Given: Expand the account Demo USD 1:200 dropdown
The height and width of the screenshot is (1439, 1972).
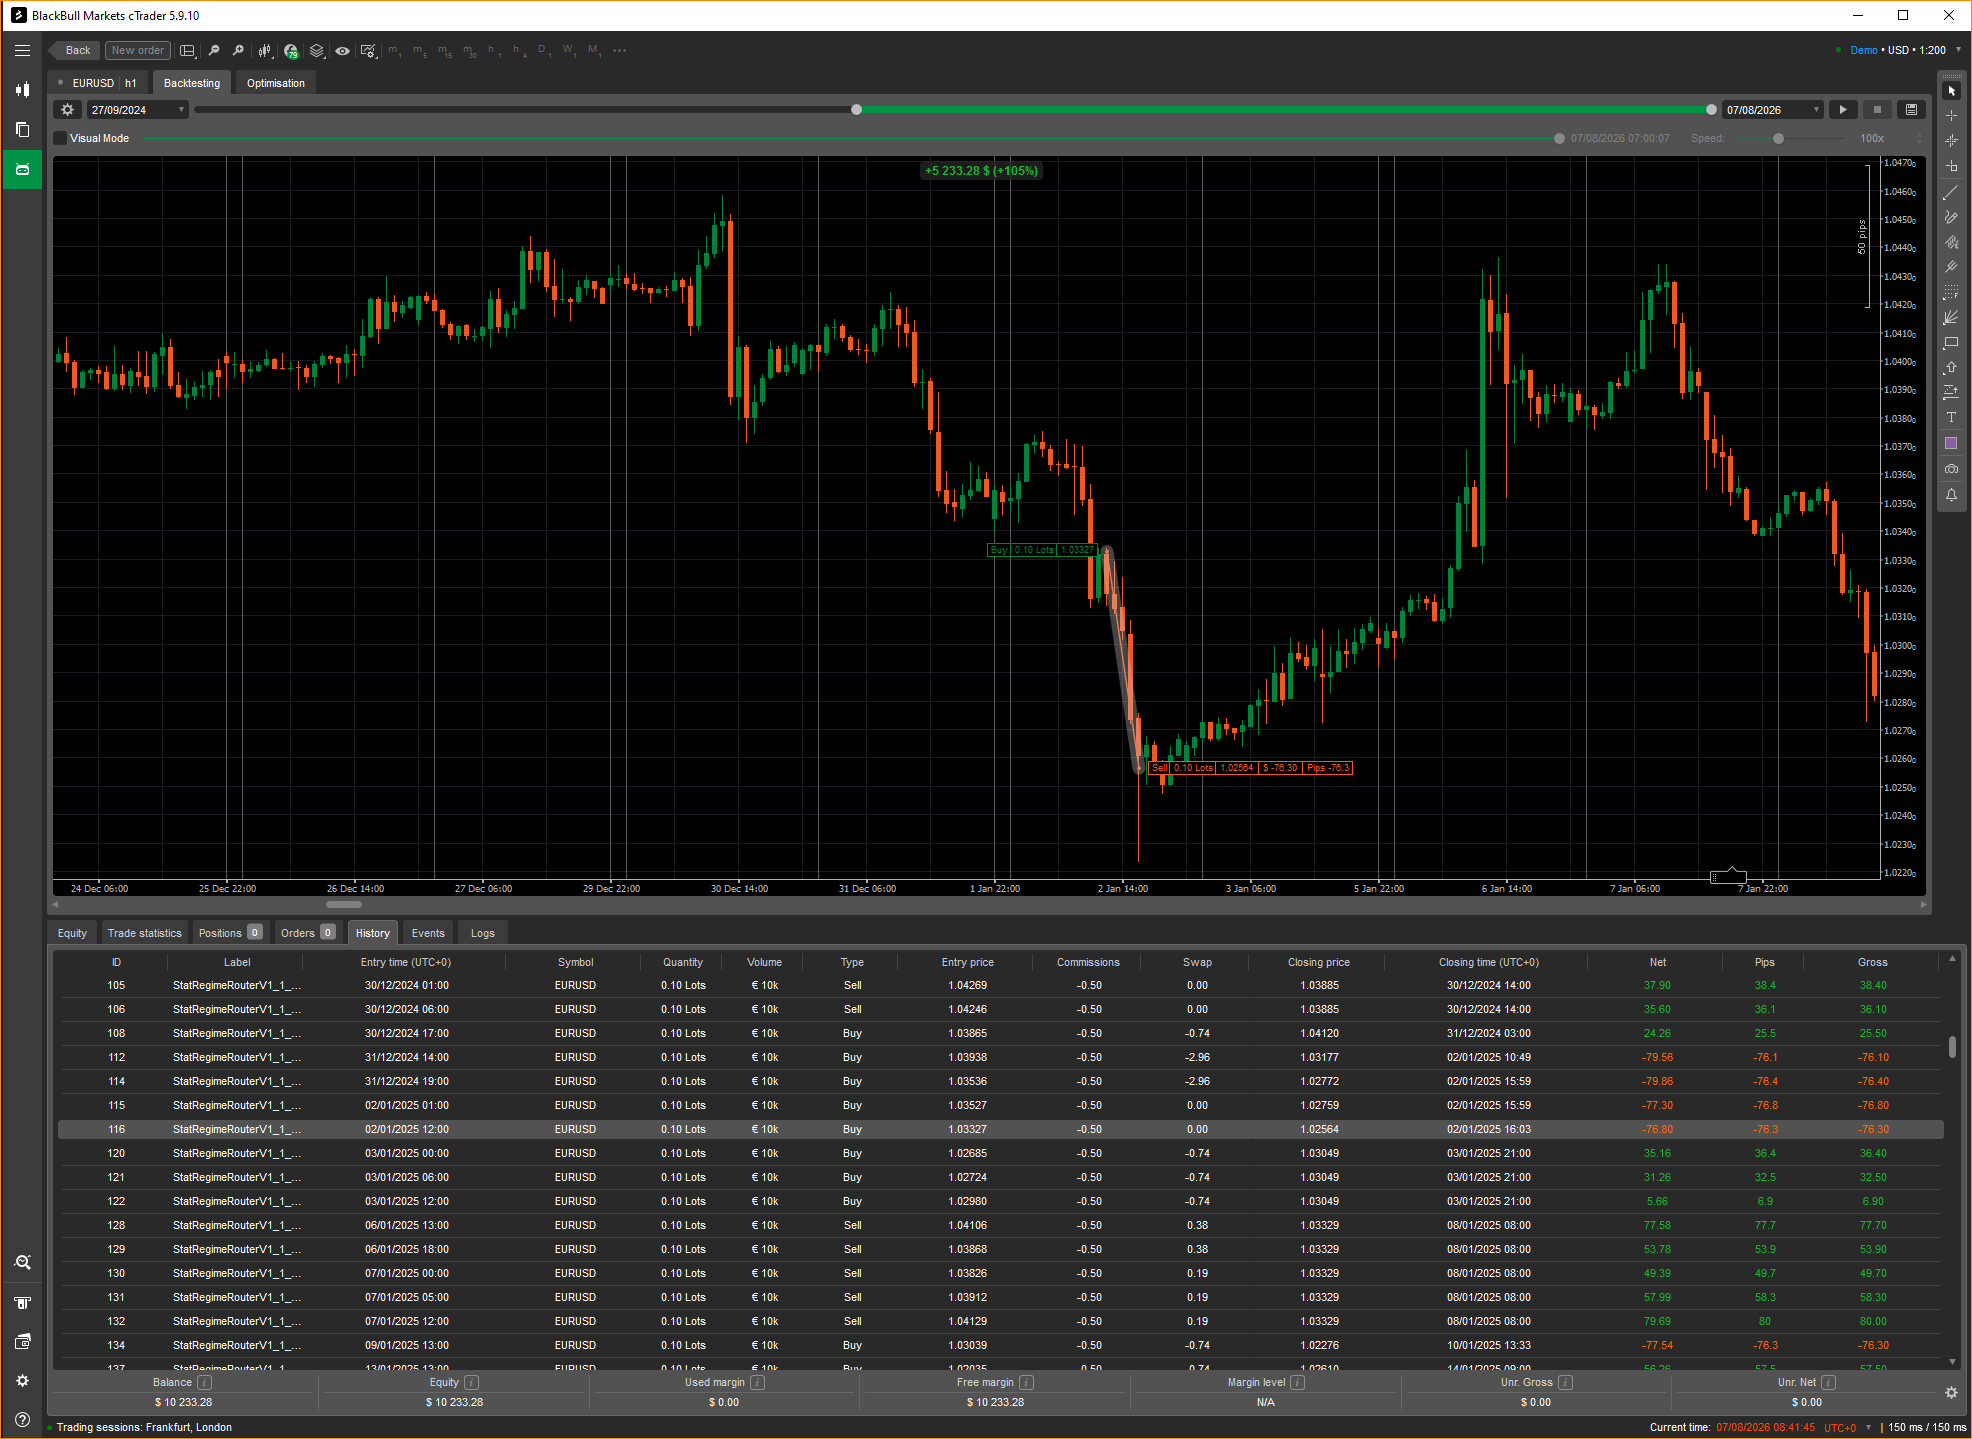Looking at the screenshot, I should [x=1958, y=50].
